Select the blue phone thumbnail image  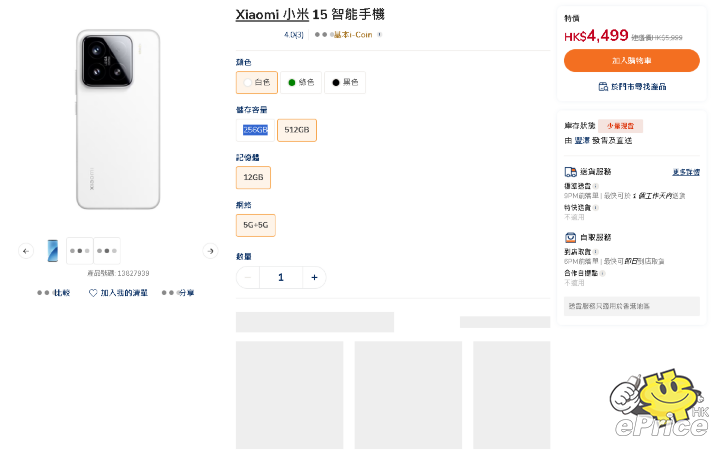click(52, 251)
